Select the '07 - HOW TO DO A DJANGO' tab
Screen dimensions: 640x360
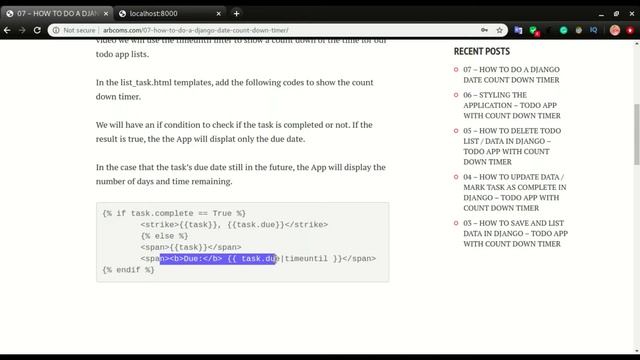(57, 13)
